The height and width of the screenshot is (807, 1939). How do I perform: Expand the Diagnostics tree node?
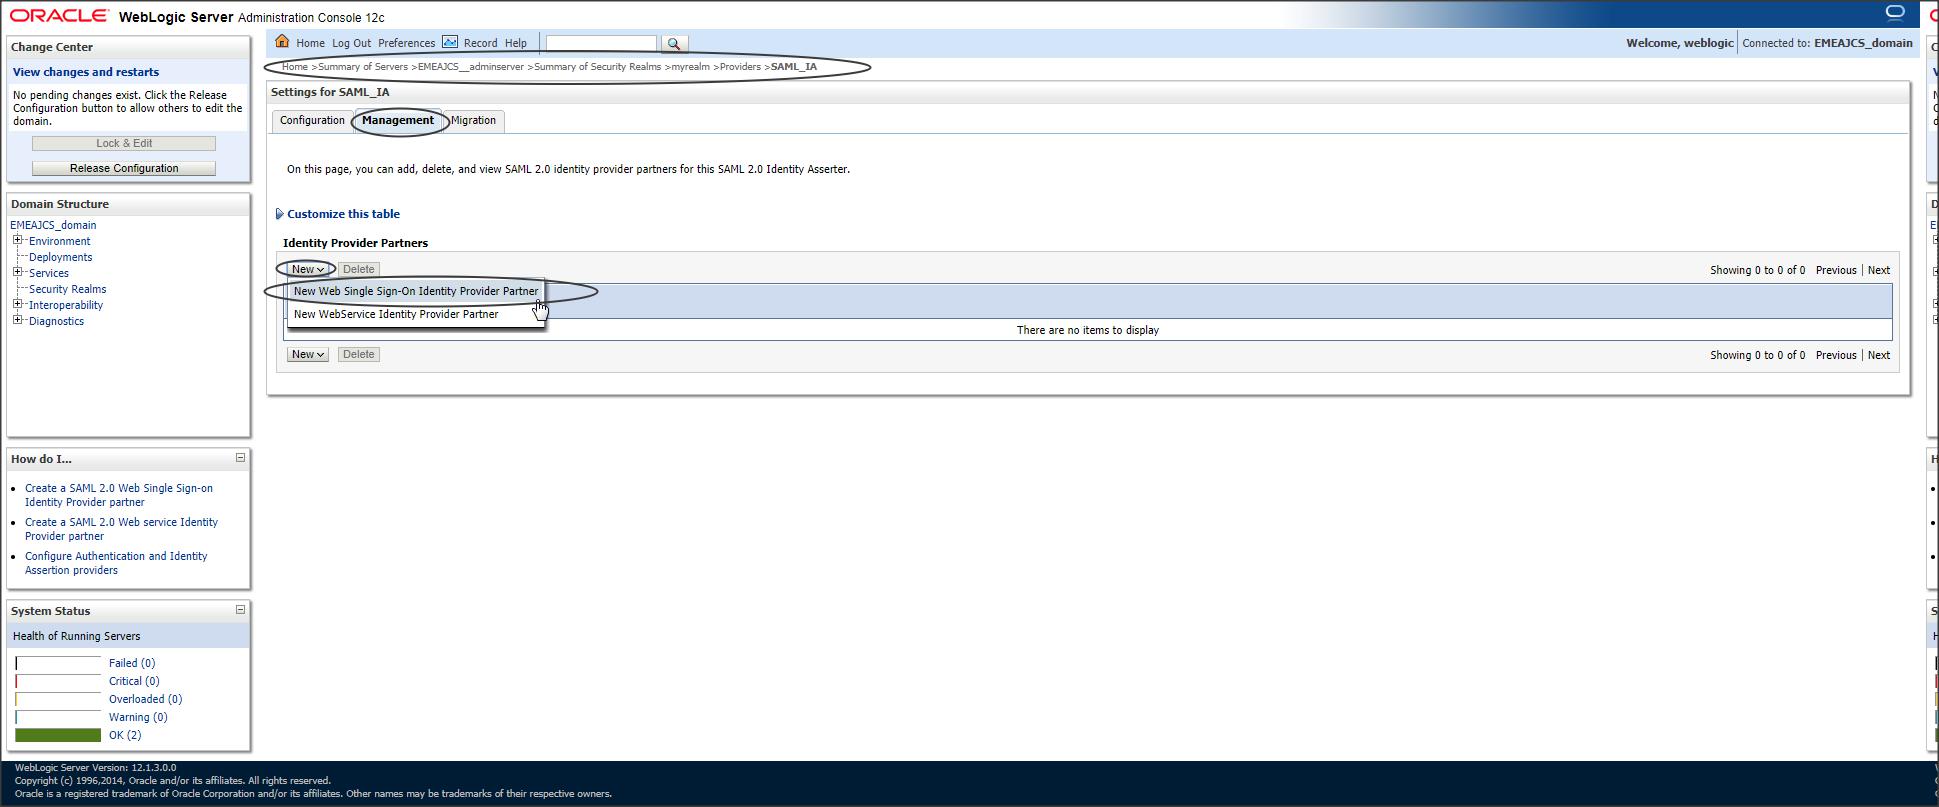pyautogui.click(x=17, y=320)
